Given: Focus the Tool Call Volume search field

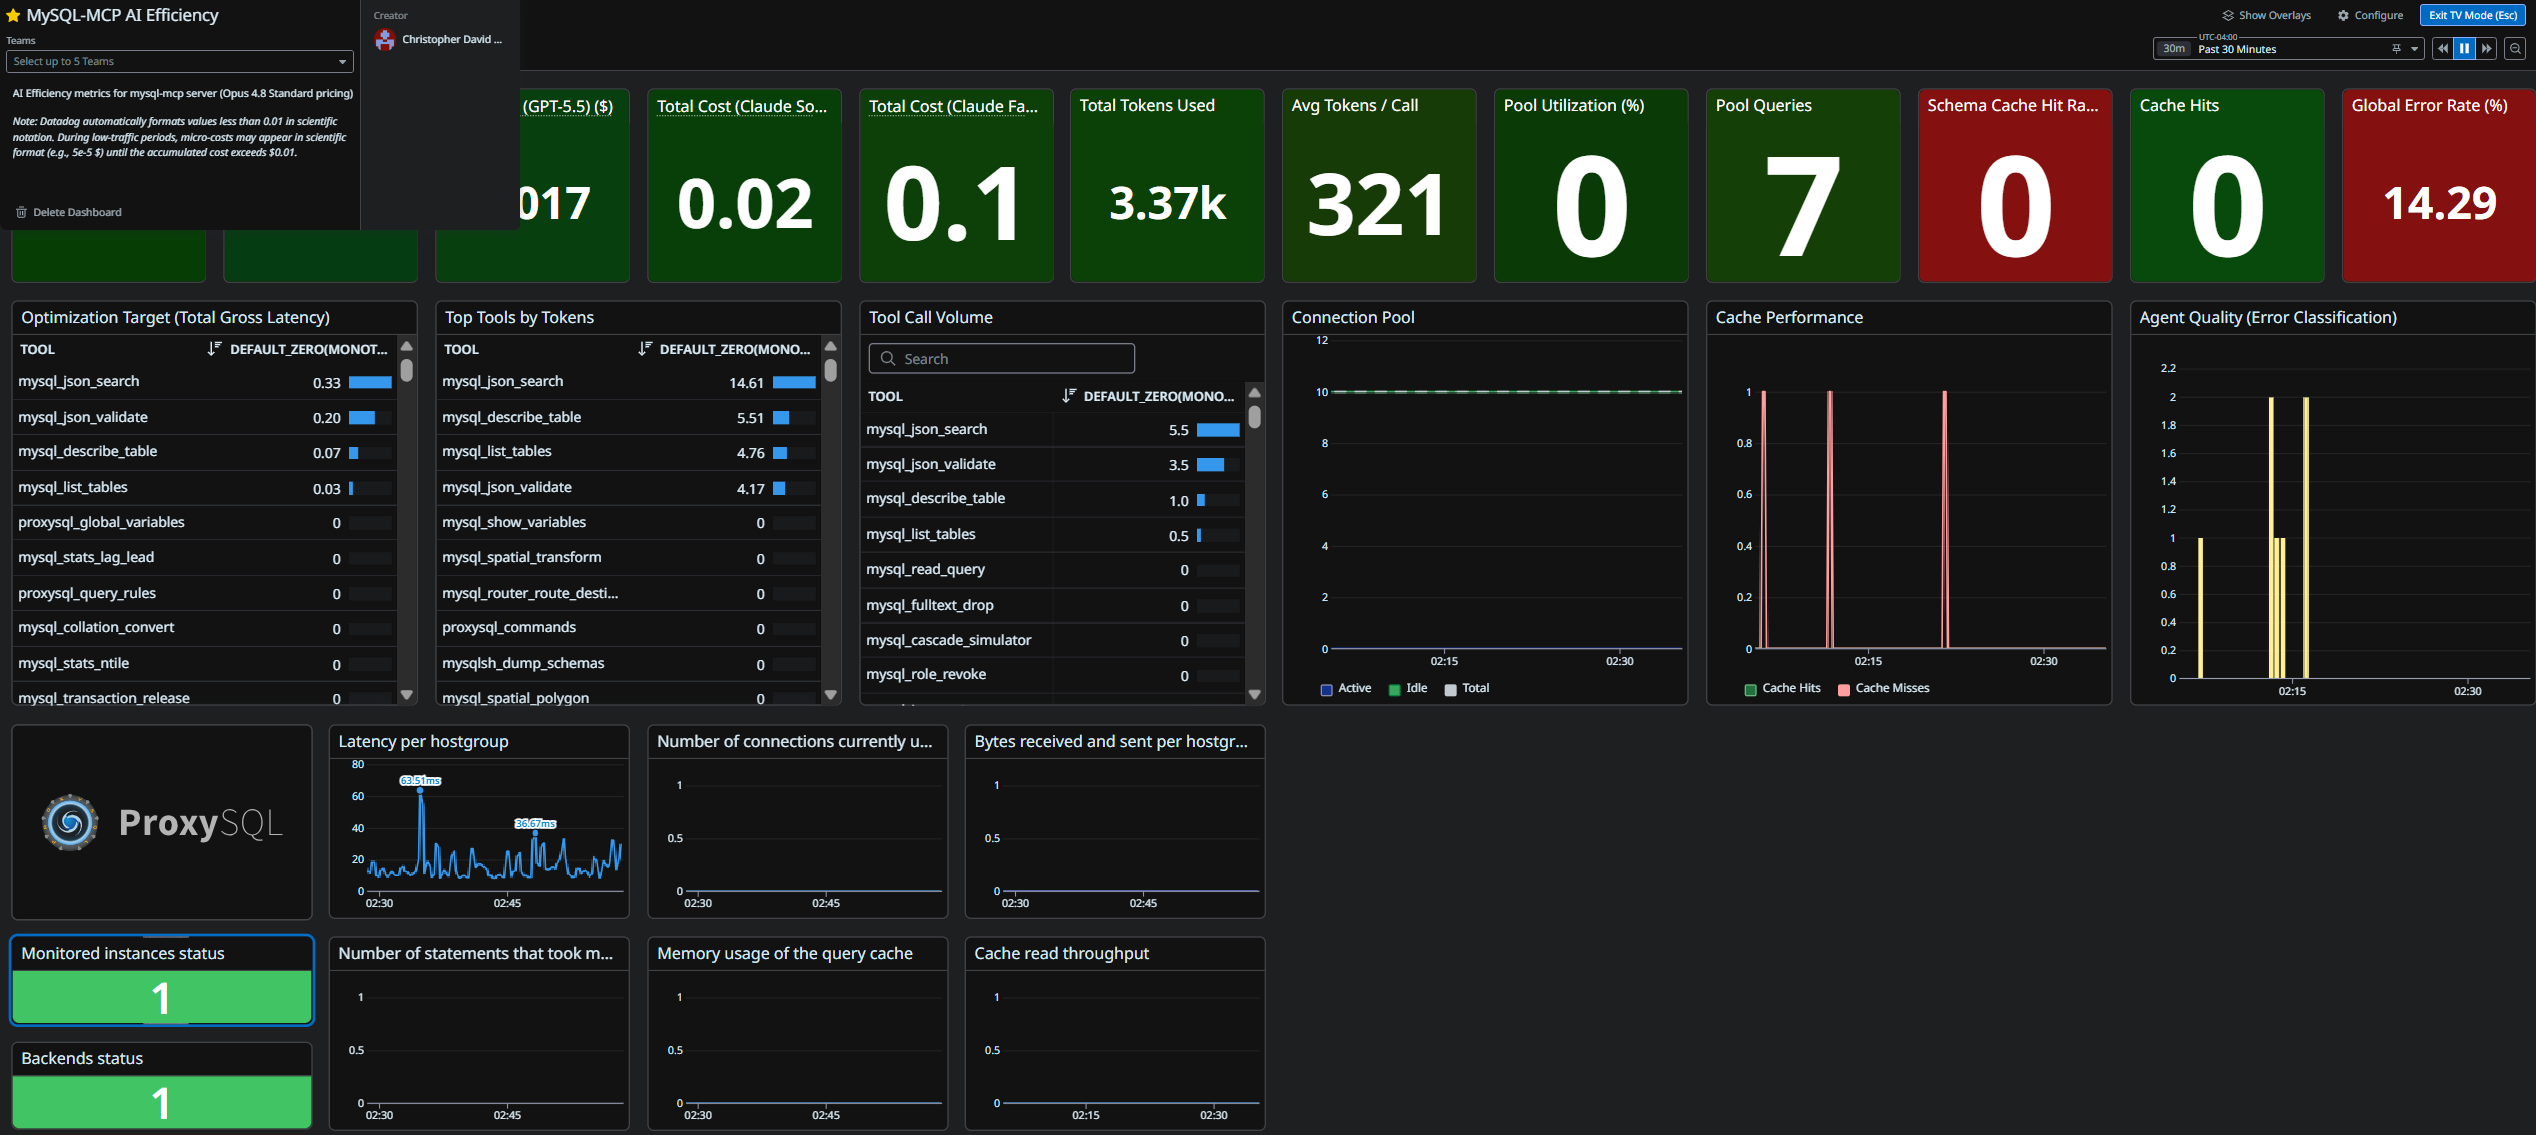Looking at the screenshot, I should click(x=1002, y=359).
